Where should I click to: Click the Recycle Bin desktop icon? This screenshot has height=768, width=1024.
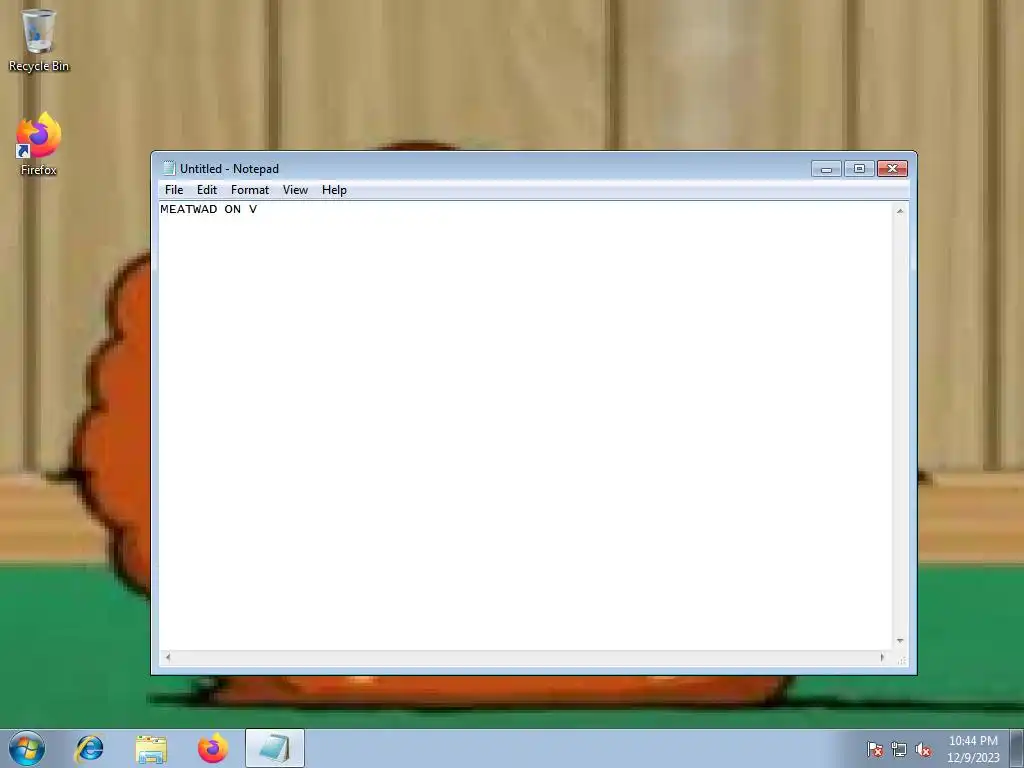[39, 40]
